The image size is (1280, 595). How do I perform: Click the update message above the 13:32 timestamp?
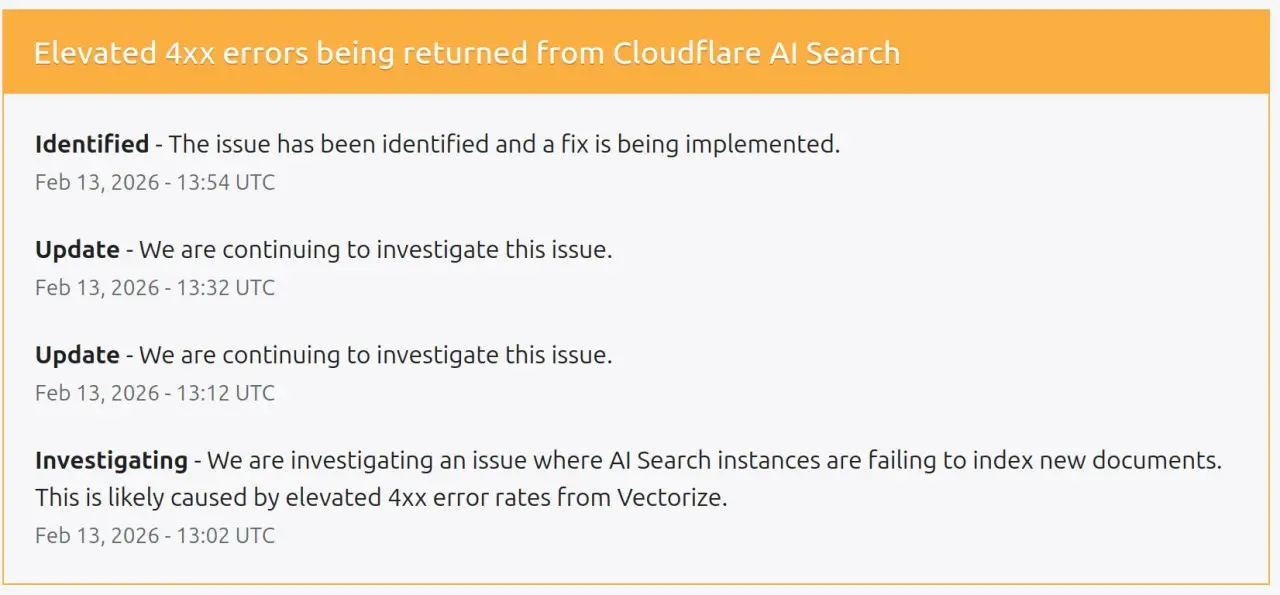[375, 249]
